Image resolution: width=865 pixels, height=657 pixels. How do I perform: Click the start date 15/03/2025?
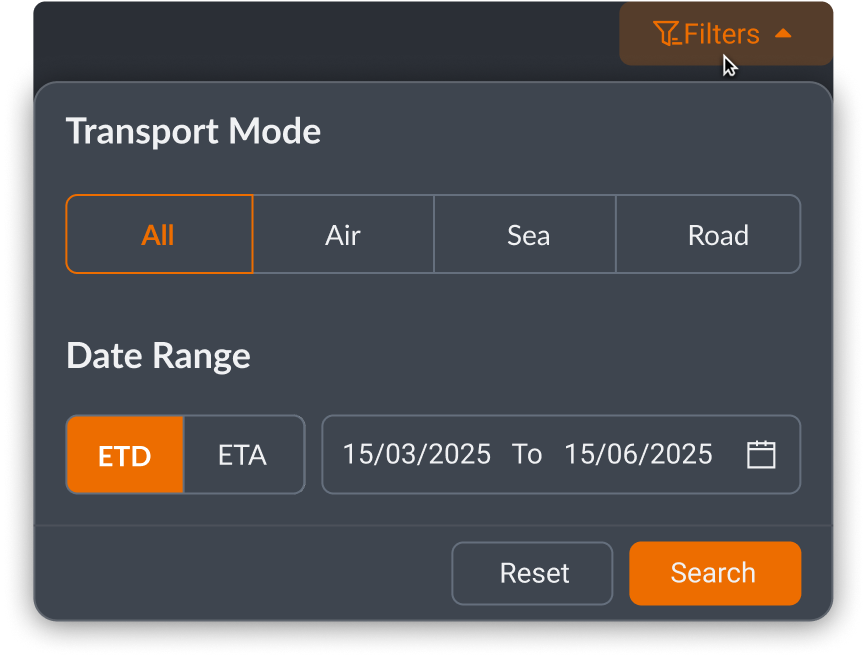[417, 454]
